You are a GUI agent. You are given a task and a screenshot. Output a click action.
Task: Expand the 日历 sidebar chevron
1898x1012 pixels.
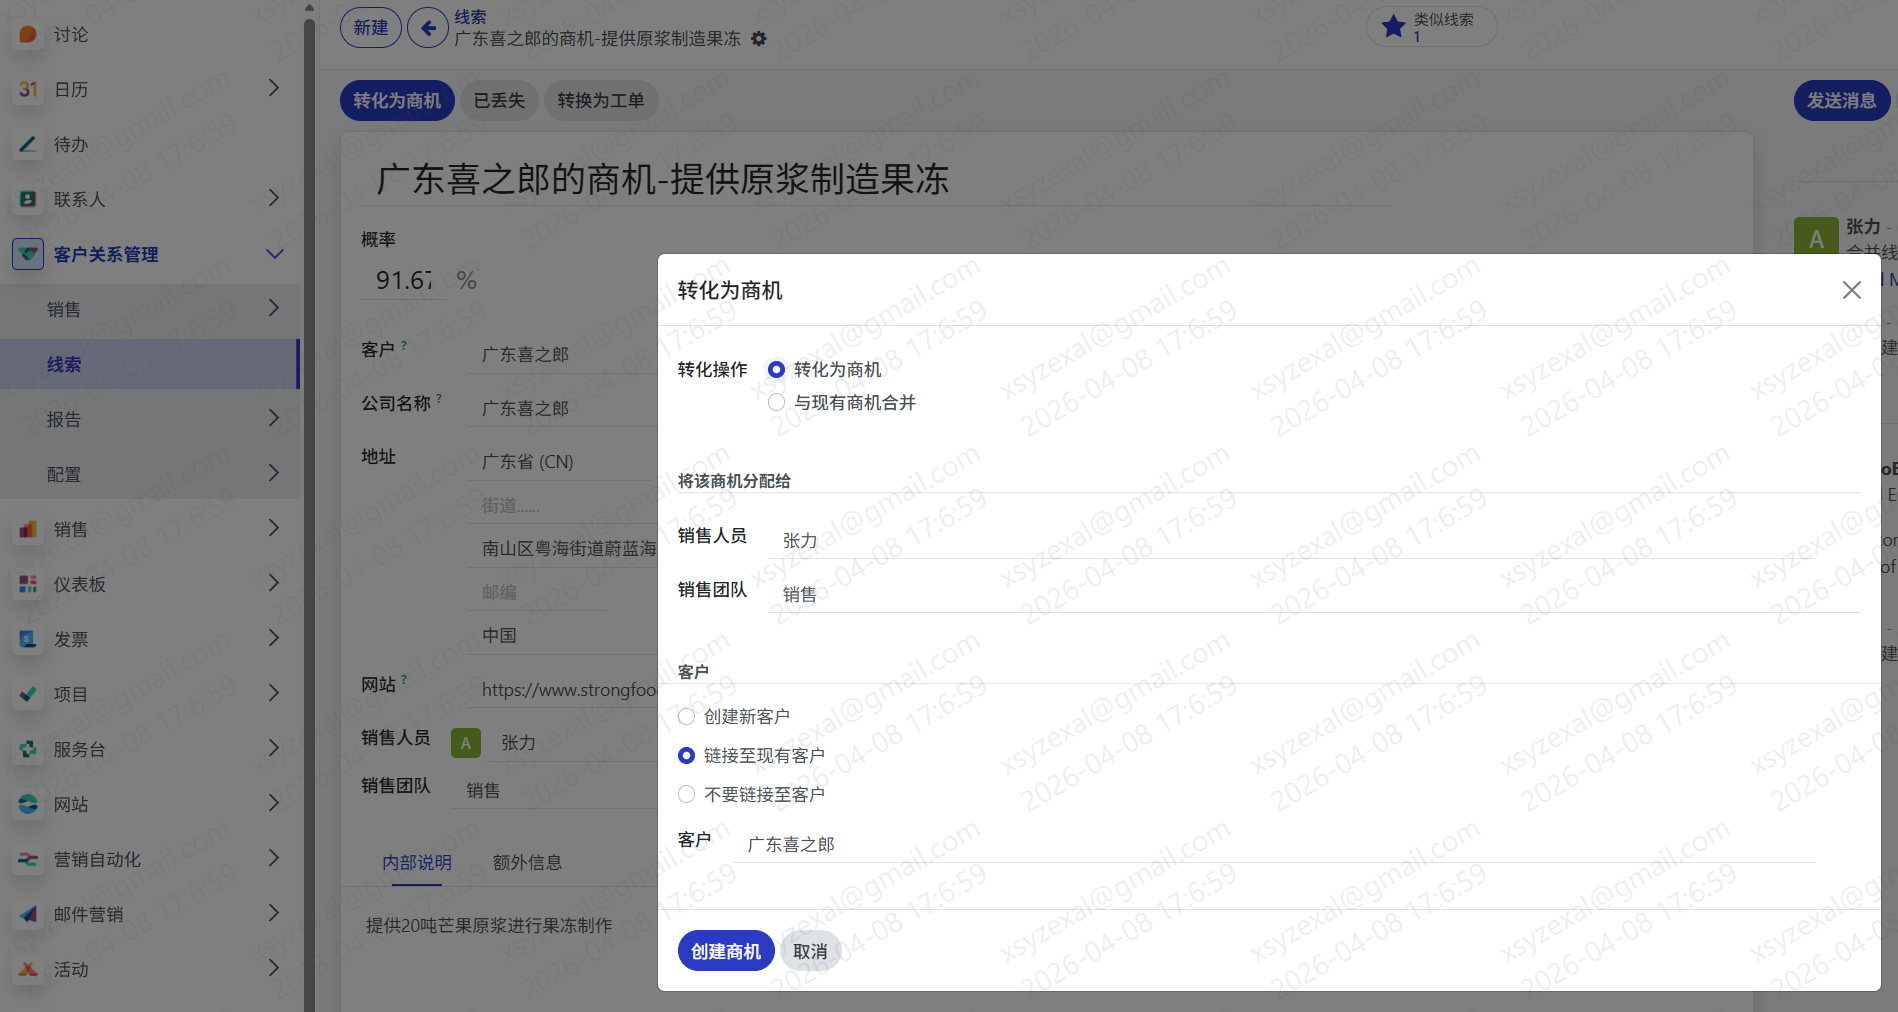pyautogui.click(x=274, y=89)
